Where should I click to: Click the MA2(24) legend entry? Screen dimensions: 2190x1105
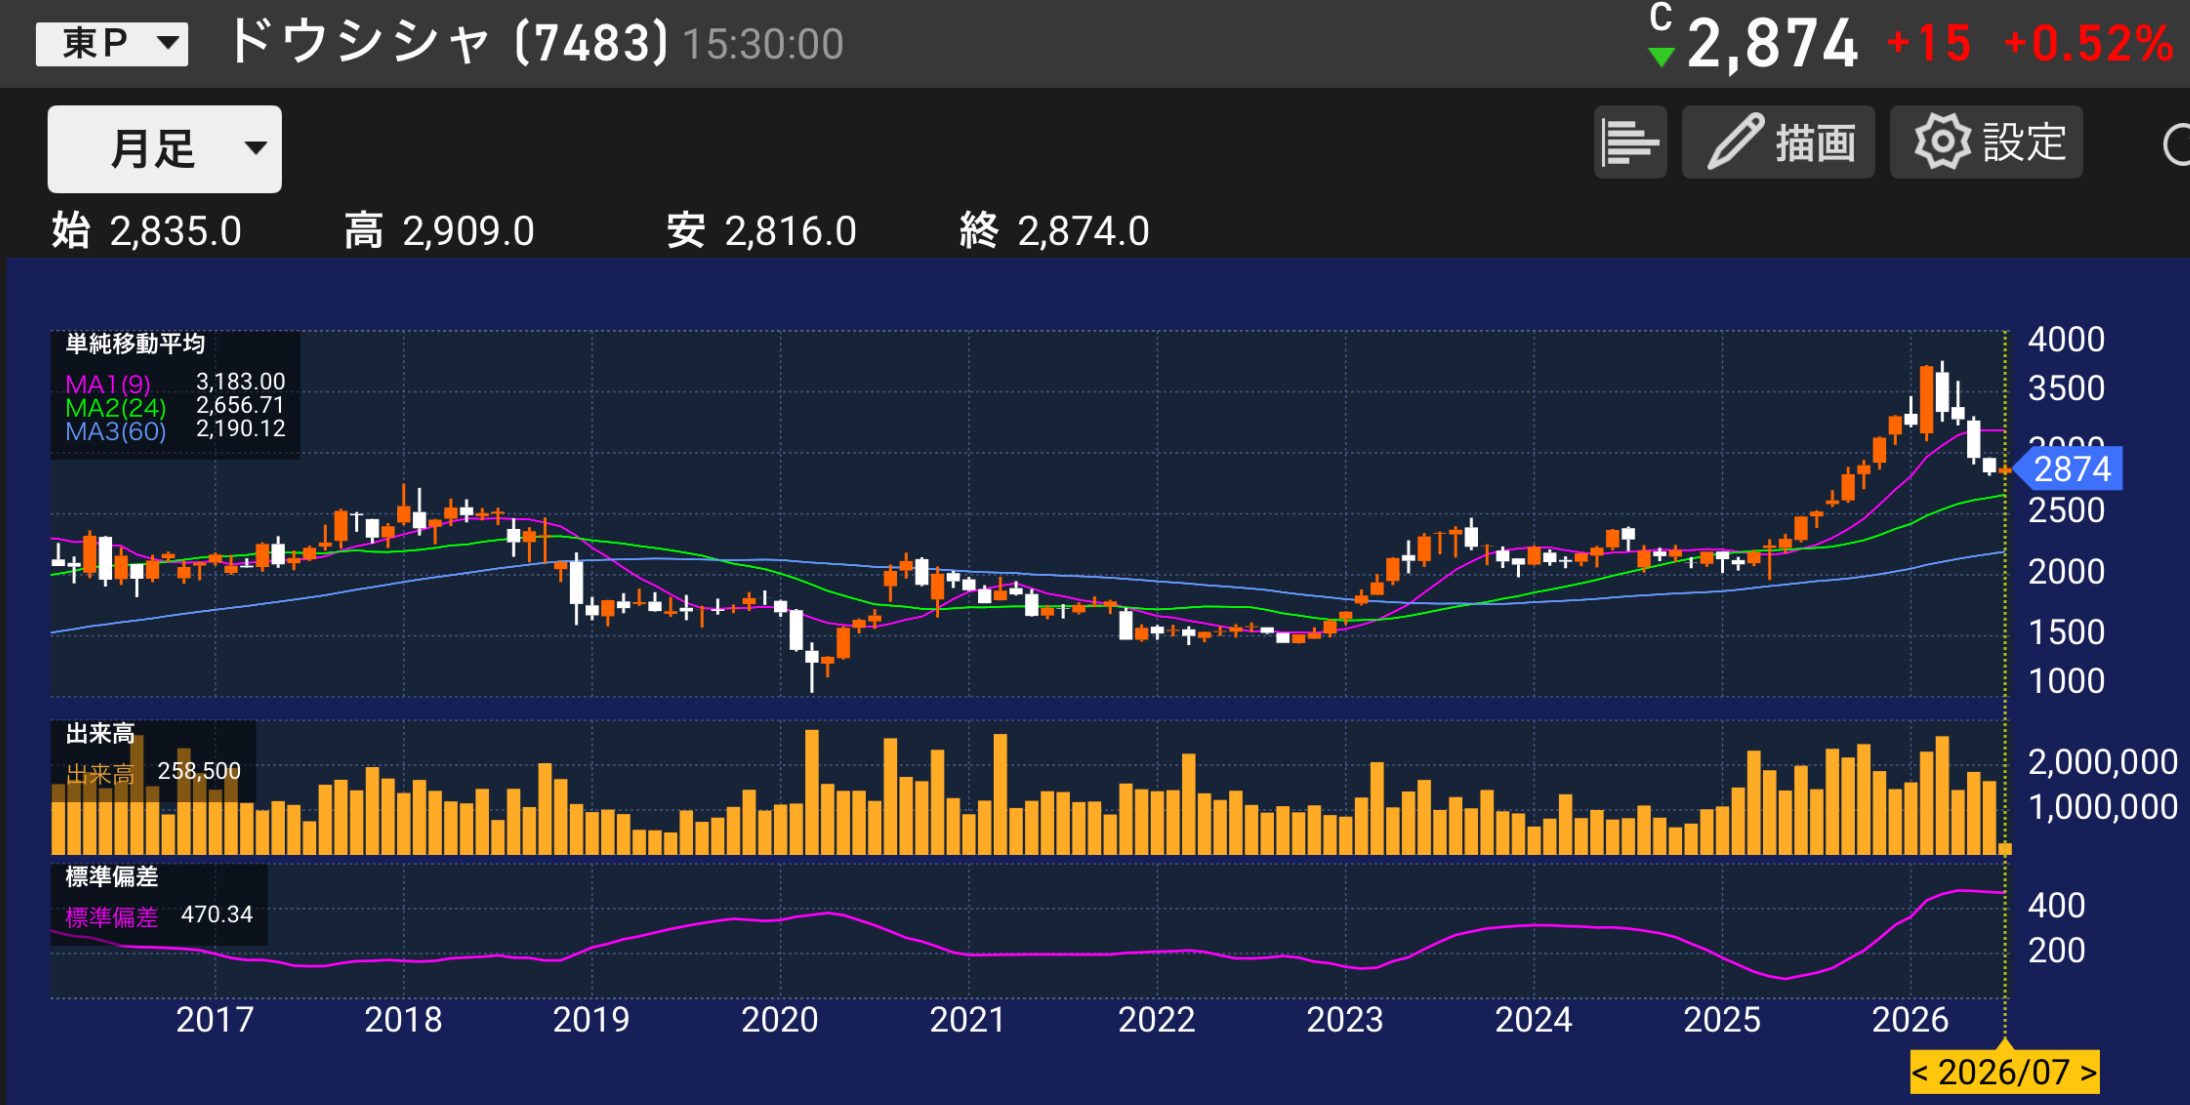(116, 408)
